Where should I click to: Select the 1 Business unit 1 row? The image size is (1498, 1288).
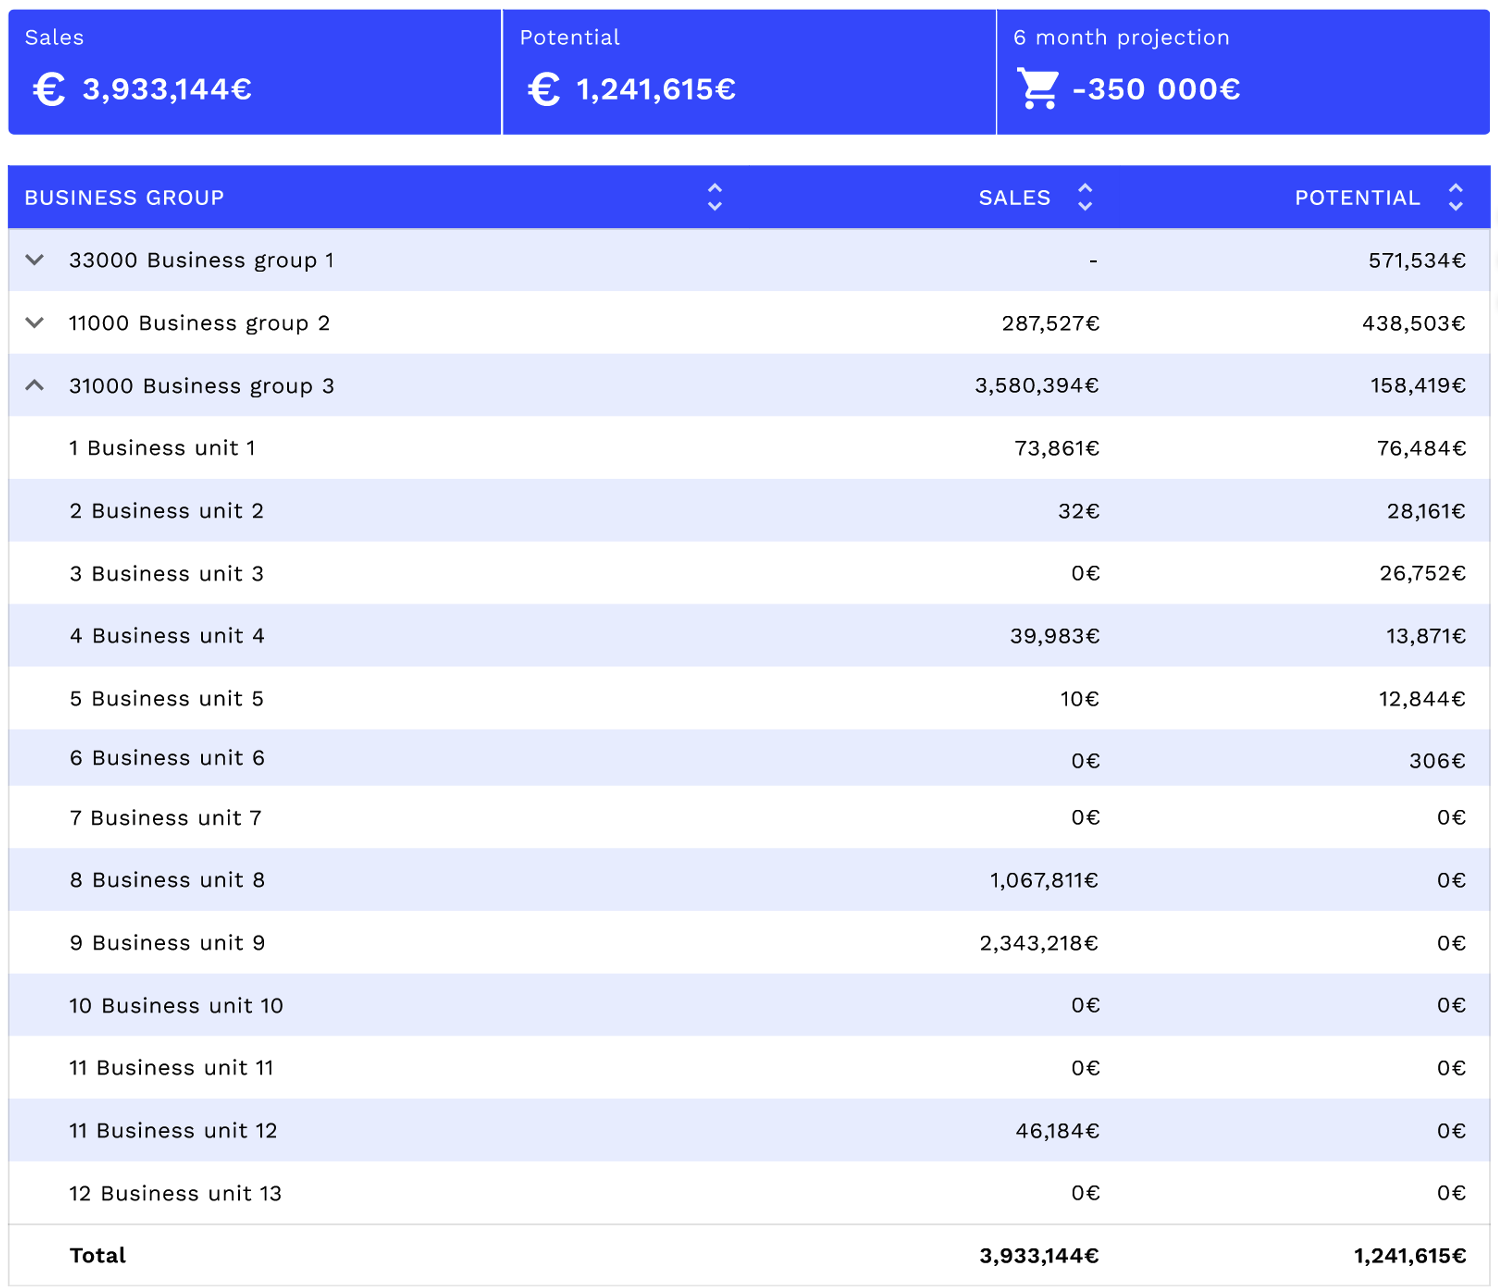point(162,448)
